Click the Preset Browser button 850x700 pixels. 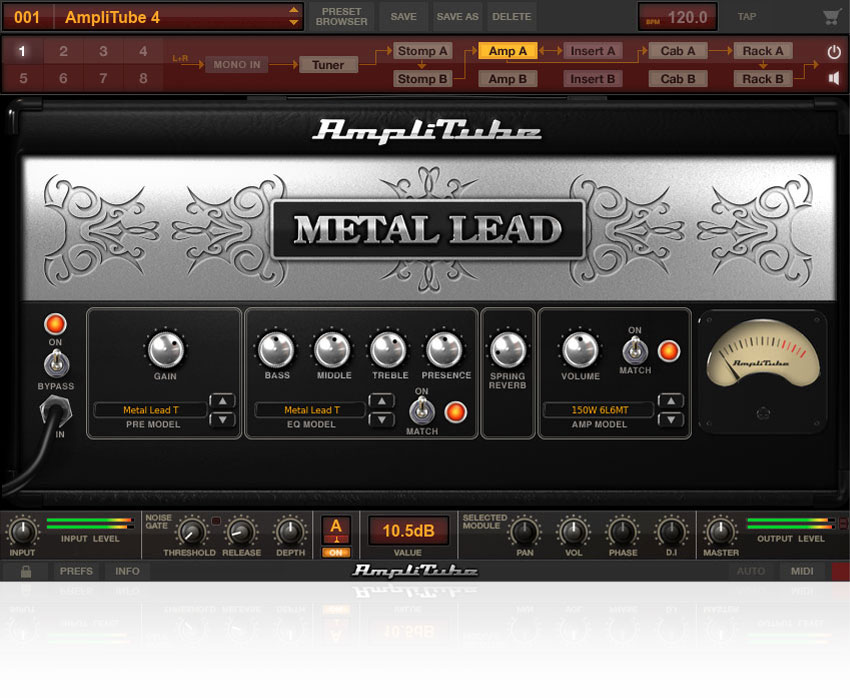[x=342, y=17]
